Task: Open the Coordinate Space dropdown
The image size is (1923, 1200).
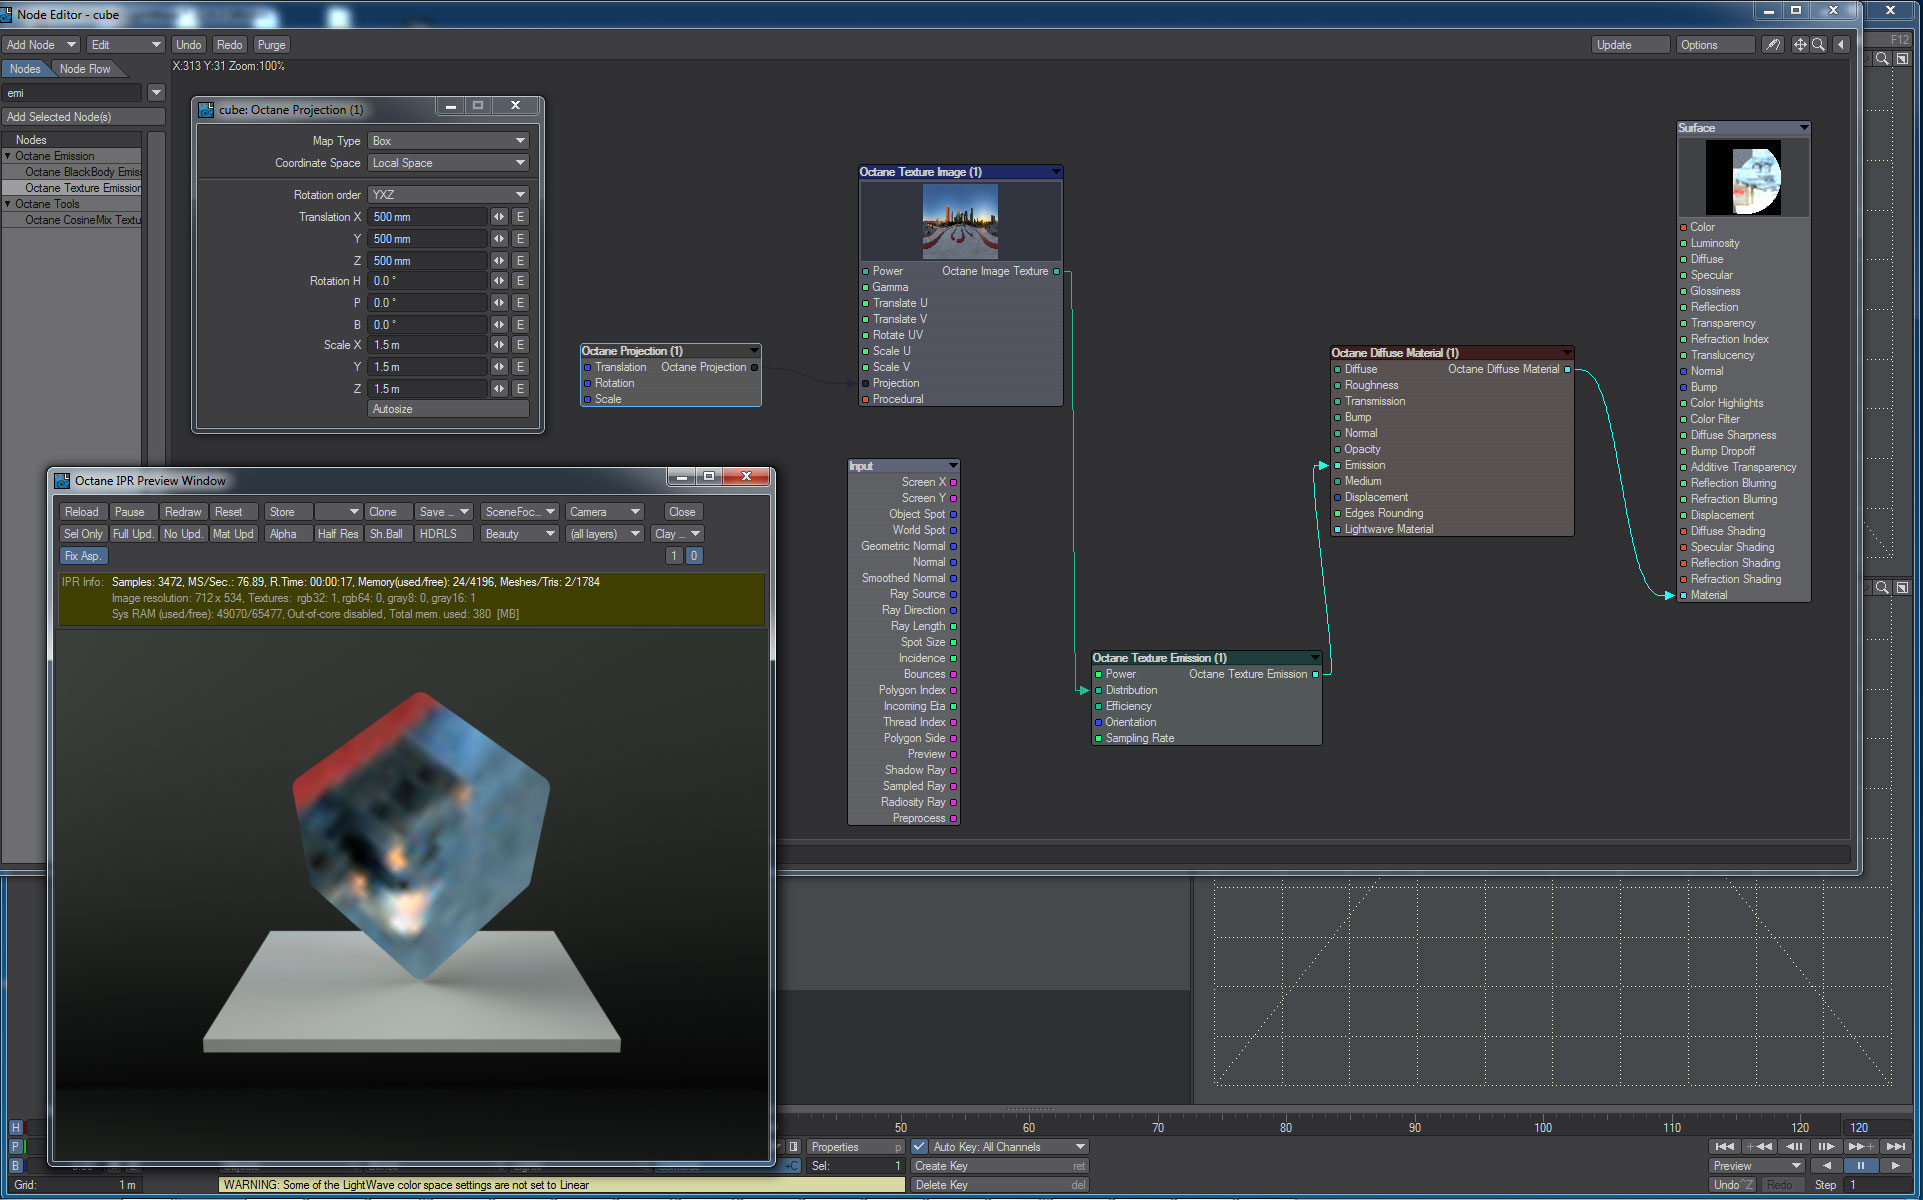Action: 448,163
